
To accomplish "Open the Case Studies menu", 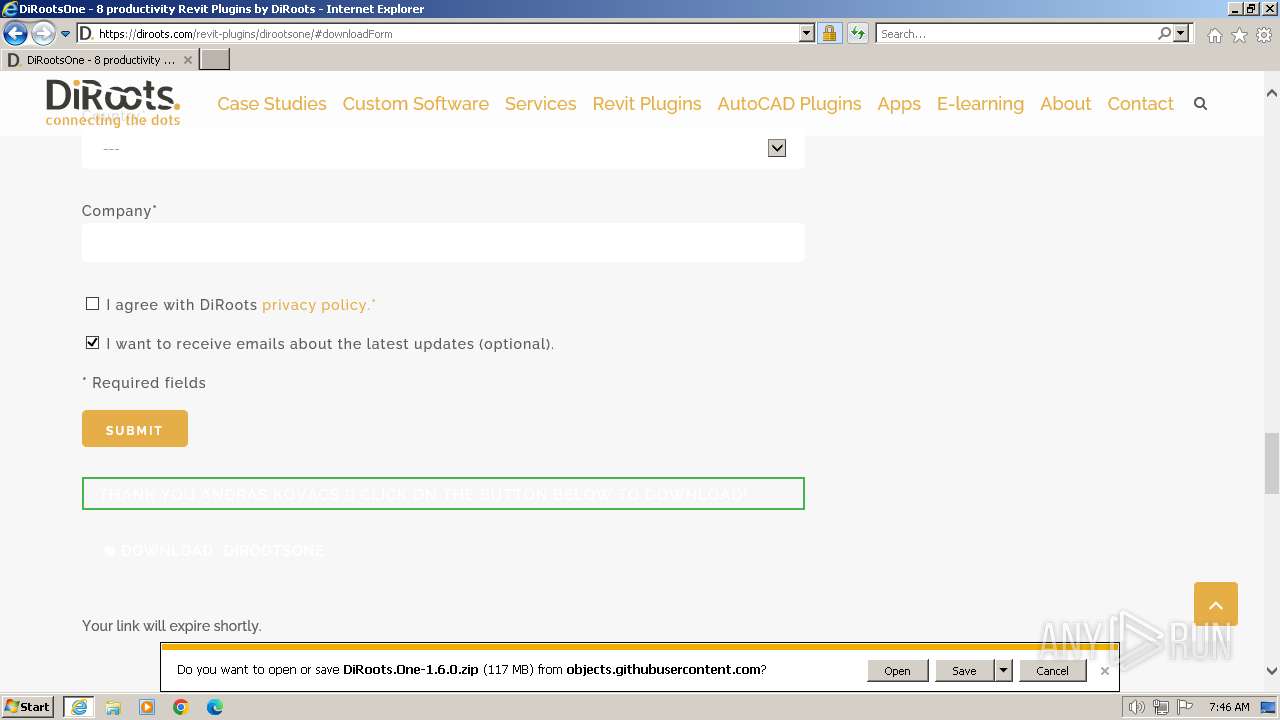I will [x=272, y=104].
